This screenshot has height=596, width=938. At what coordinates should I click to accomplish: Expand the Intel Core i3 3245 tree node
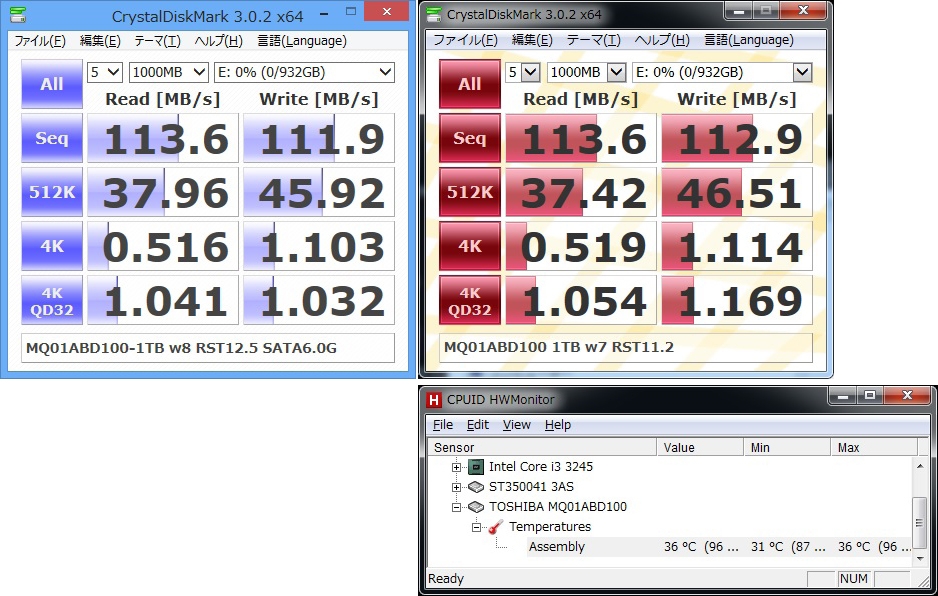click(456, 467)
